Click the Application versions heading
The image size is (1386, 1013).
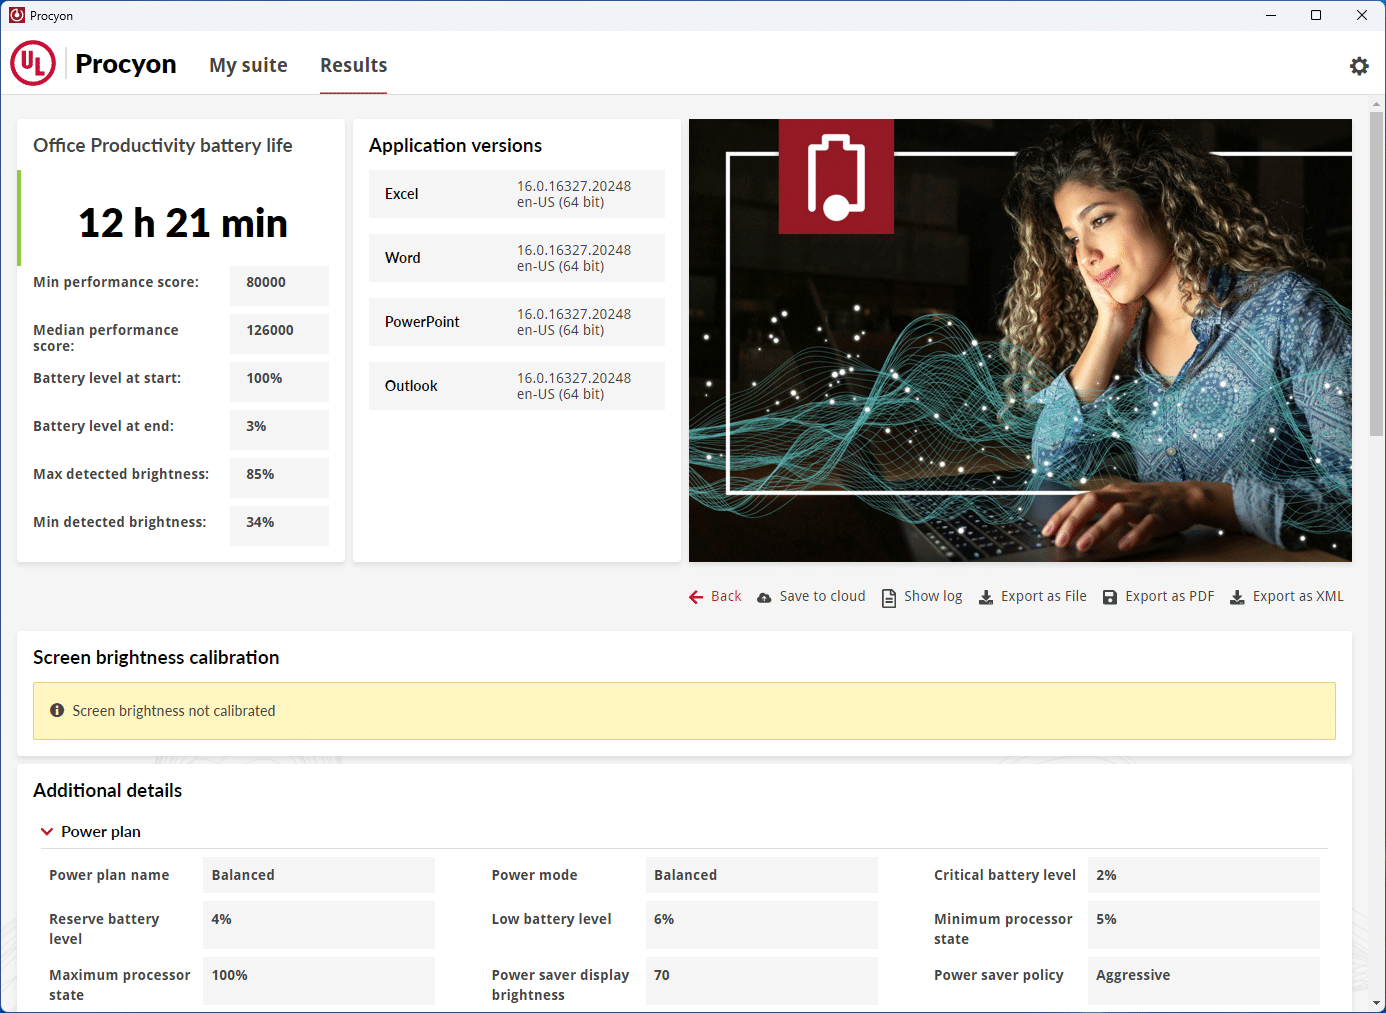coord(455,146)
